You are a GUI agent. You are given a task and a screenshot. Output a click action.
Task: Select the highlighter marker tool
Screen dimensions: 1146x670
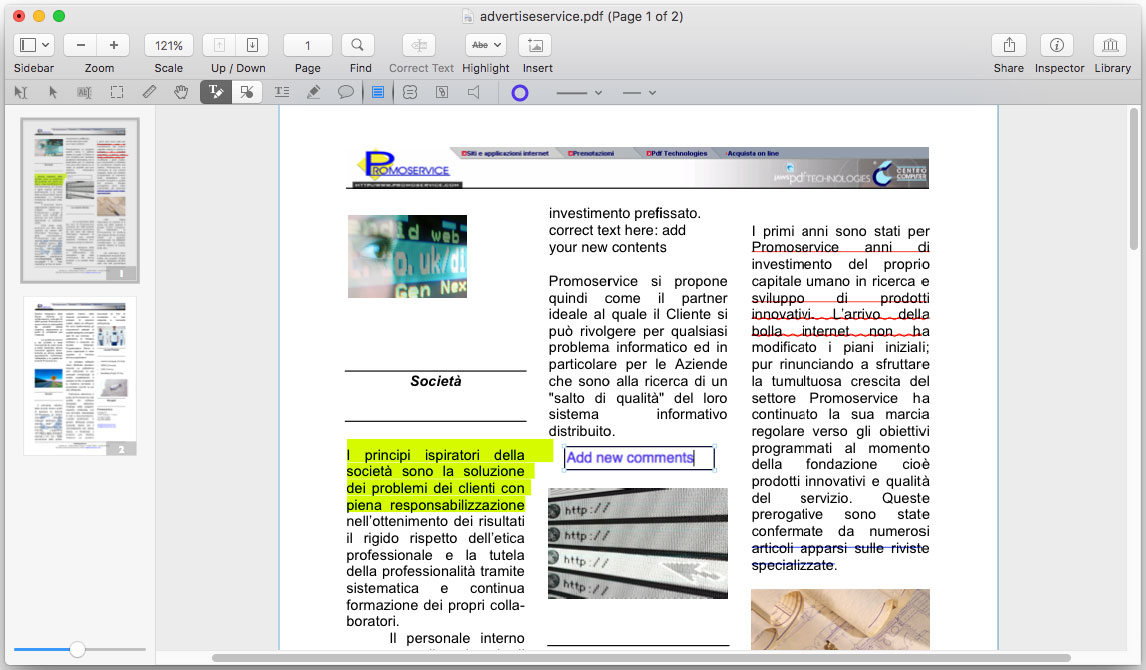pos(314,92)
